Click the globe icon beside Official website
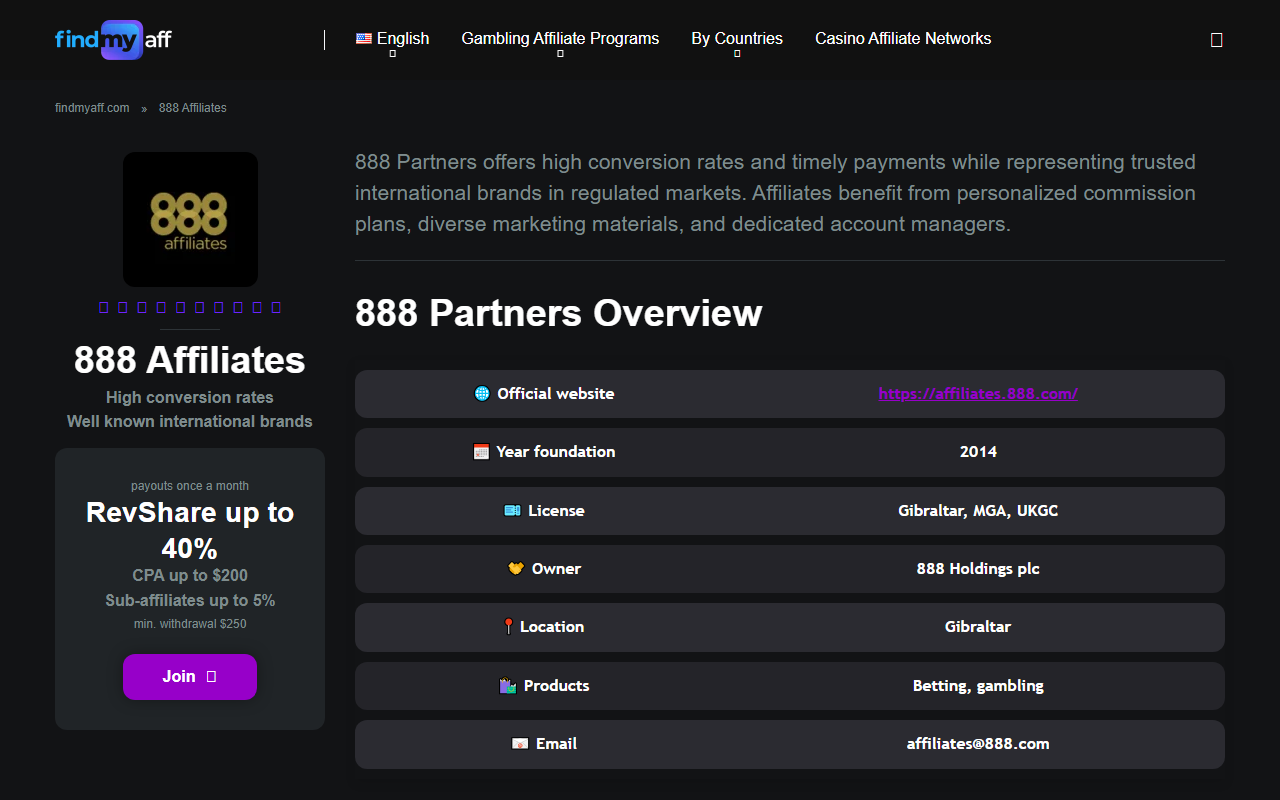This screenshot has width=1280, height=800. 482,394
